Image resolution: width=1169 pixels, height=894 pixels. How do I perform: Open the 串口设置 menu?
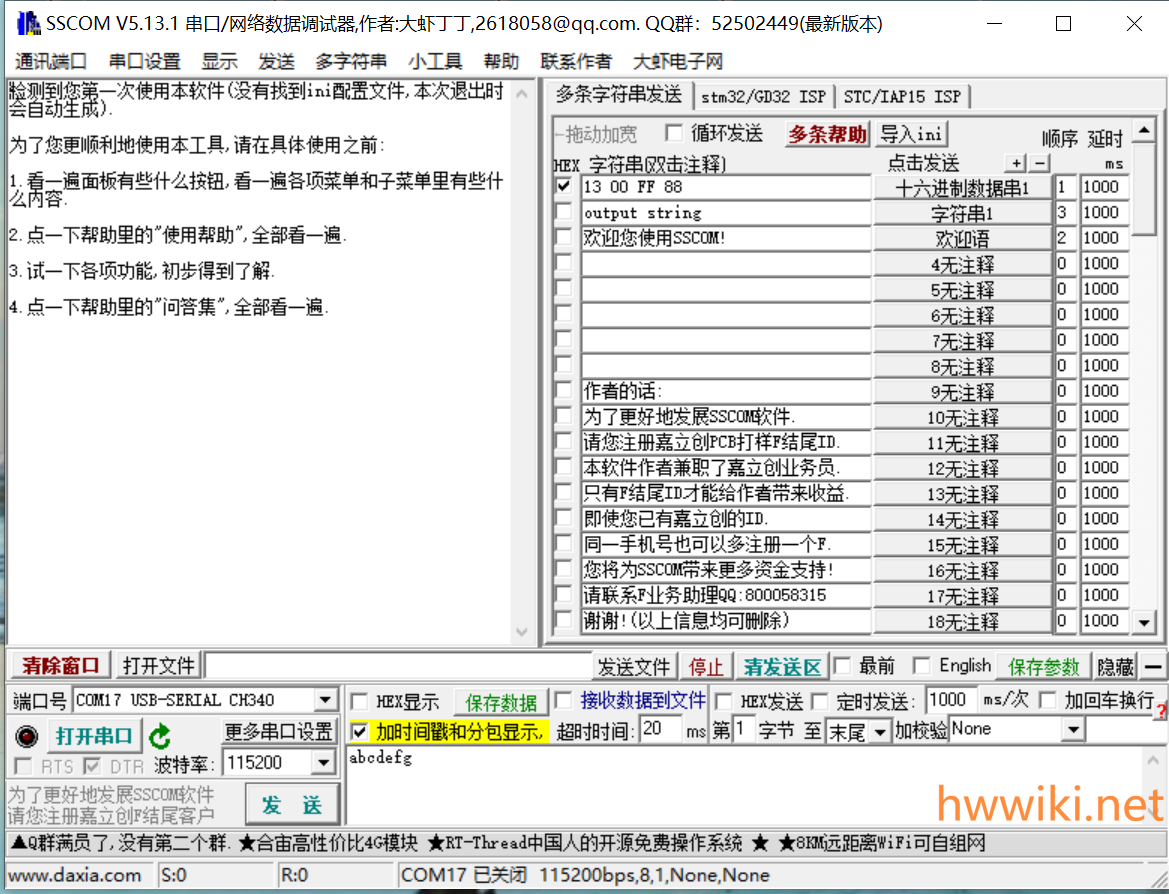[x=144, y=61]
